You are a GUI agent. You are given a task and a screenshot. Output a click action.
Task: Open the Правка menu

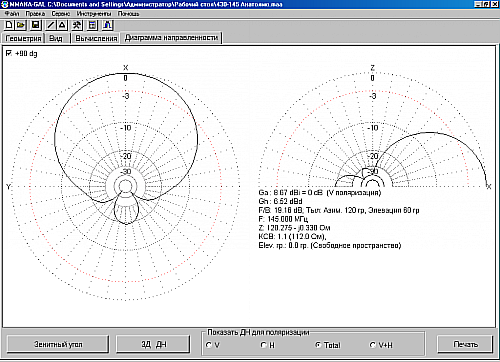point(35,14)
